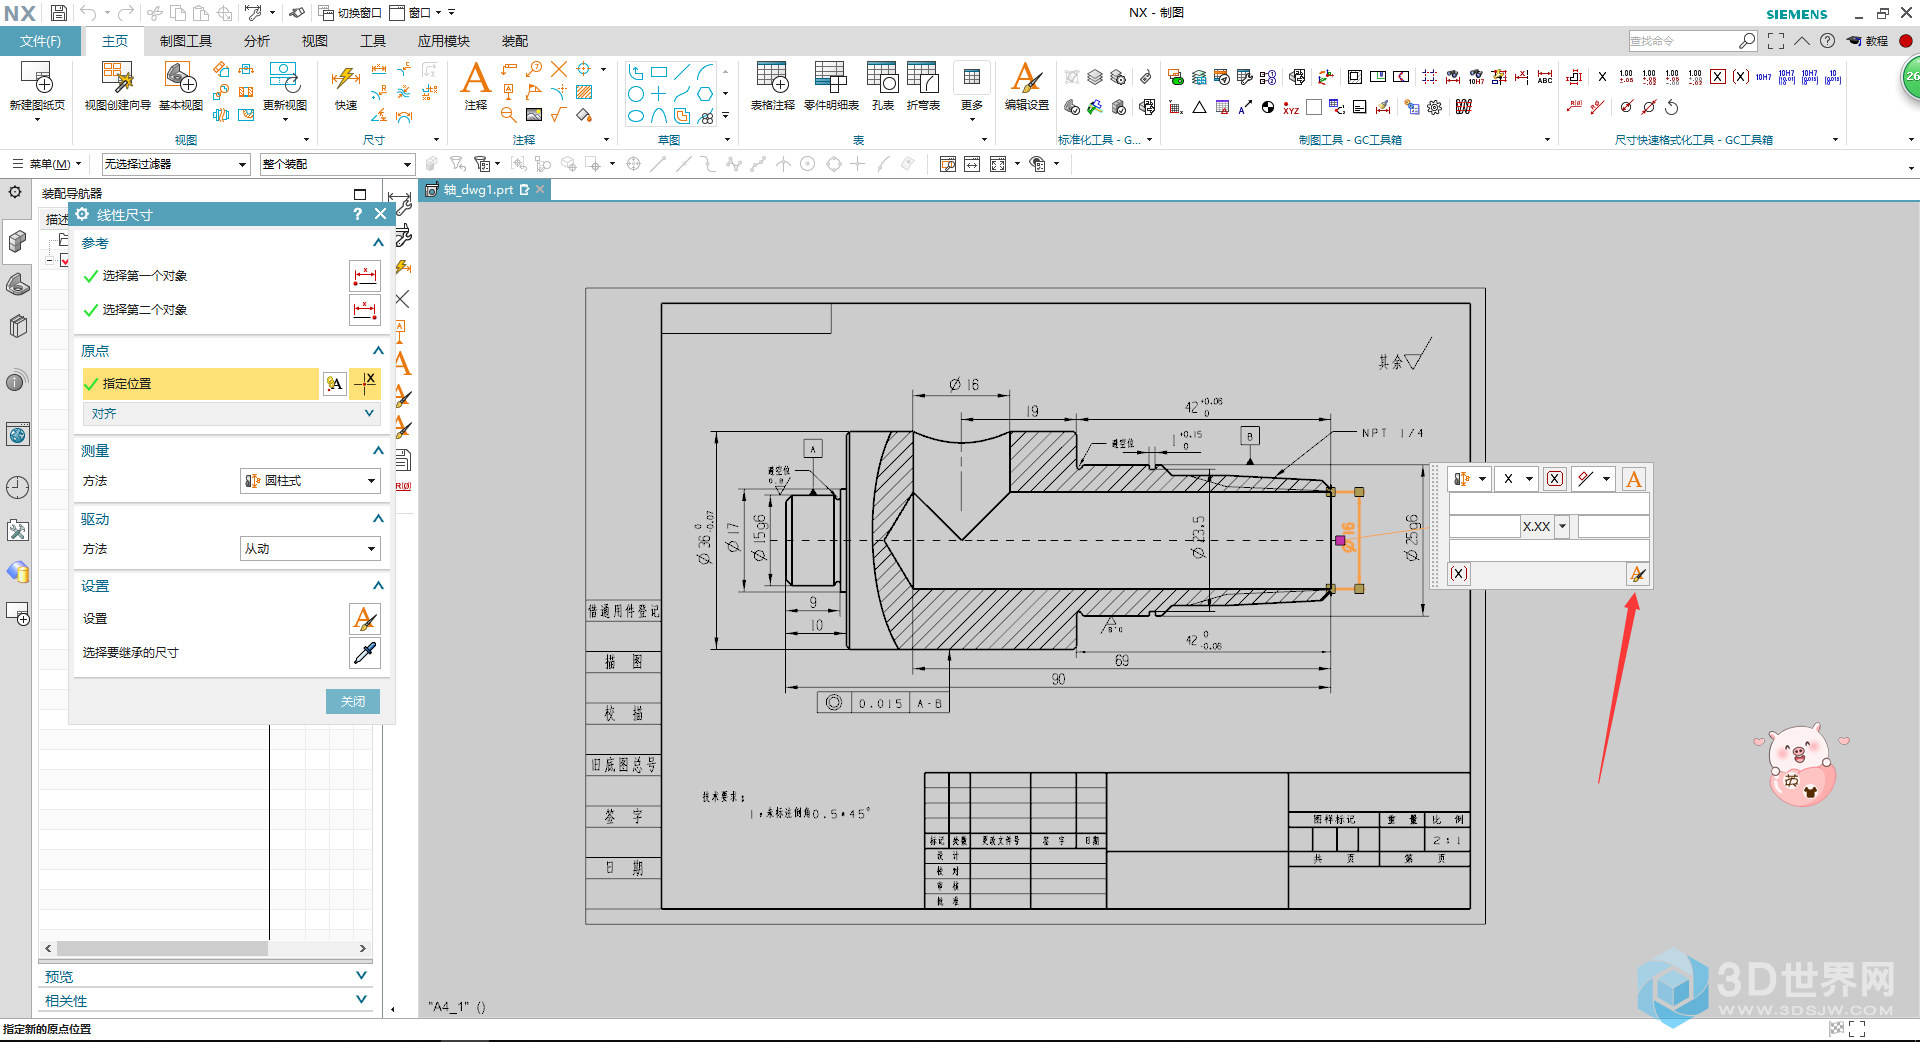
Task: Open the 无选择过滤器 selection filter dropdown
Action: pyautogui.click(x=175, y=164)
